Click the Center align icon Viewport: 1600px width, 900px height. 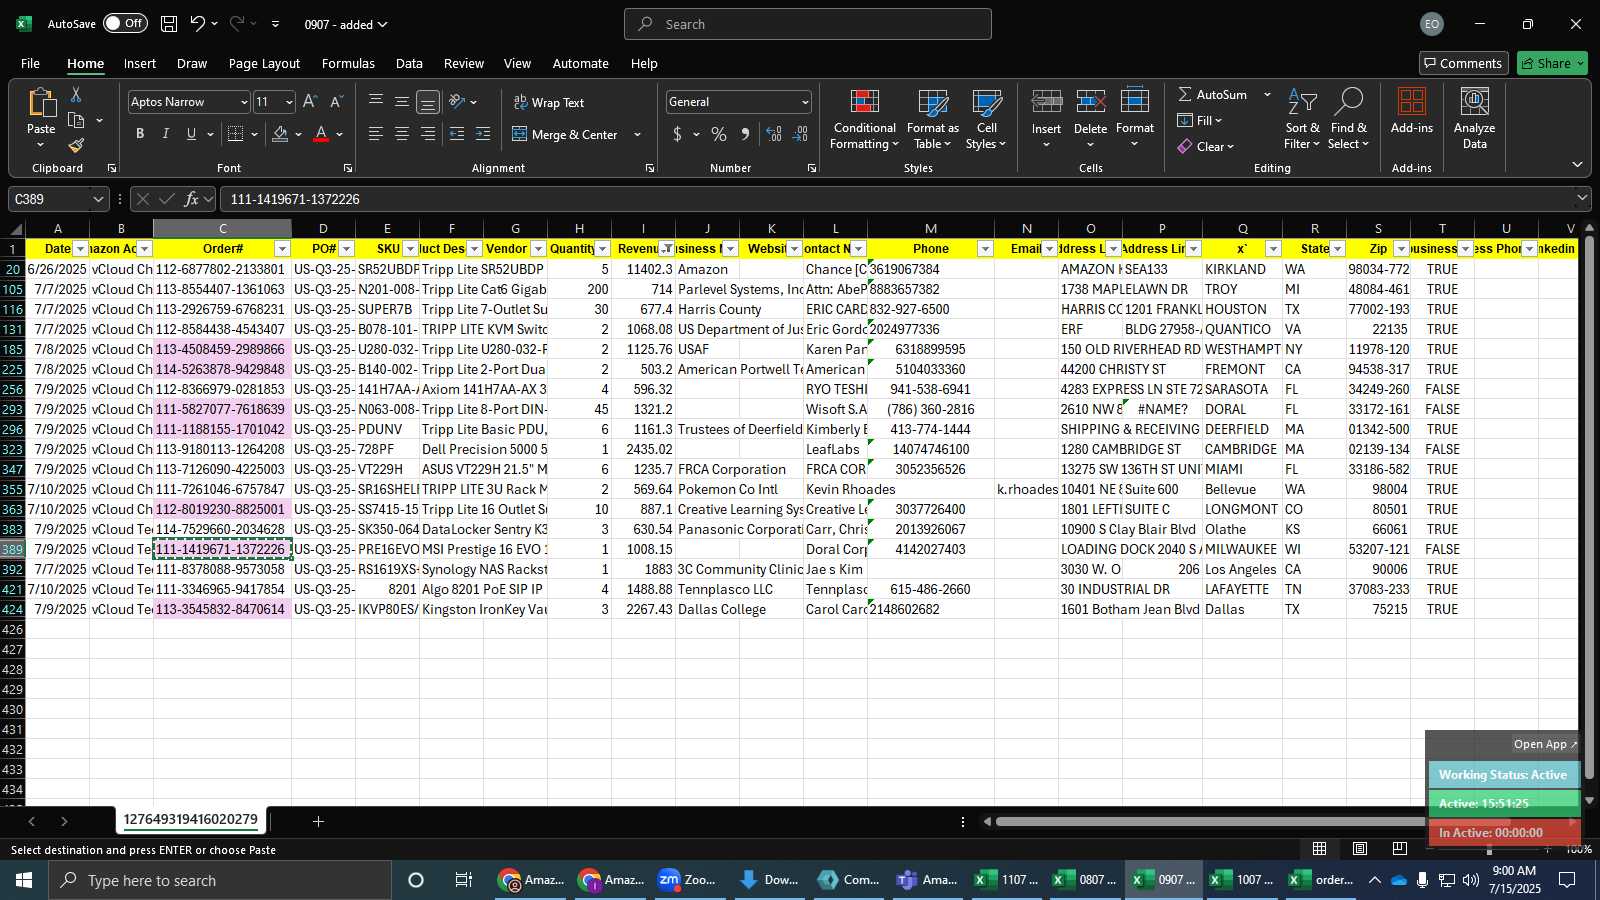tap(402, 134)
